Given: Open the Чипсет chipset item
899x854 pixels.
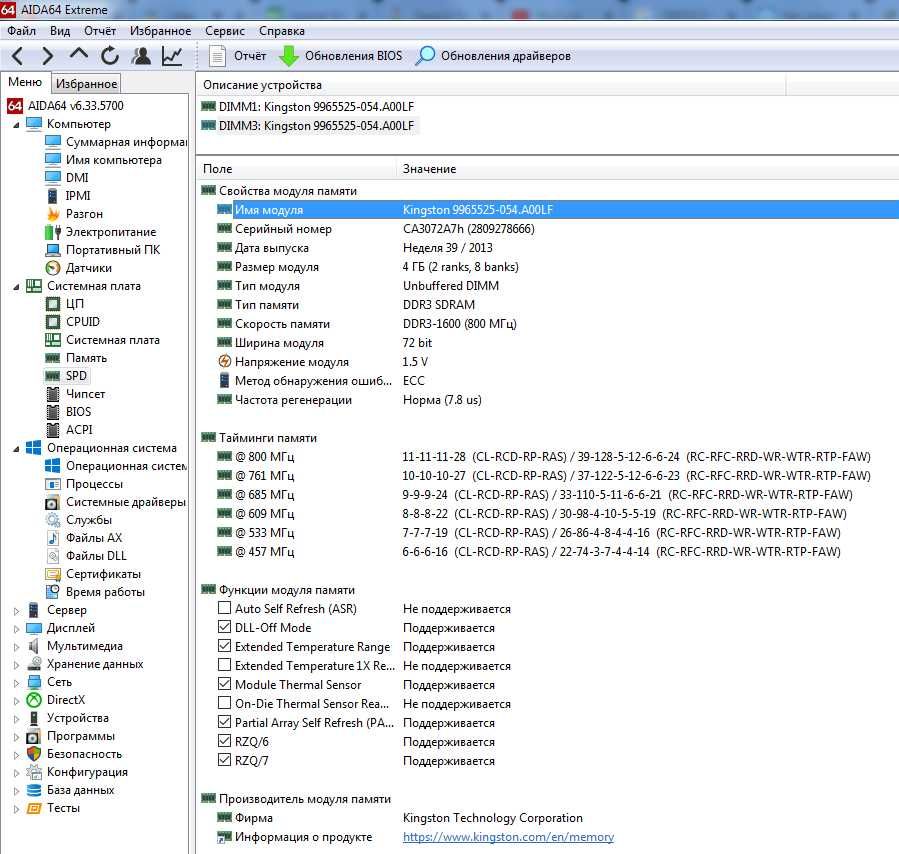Looking at the screenshot, I should 85,394.
